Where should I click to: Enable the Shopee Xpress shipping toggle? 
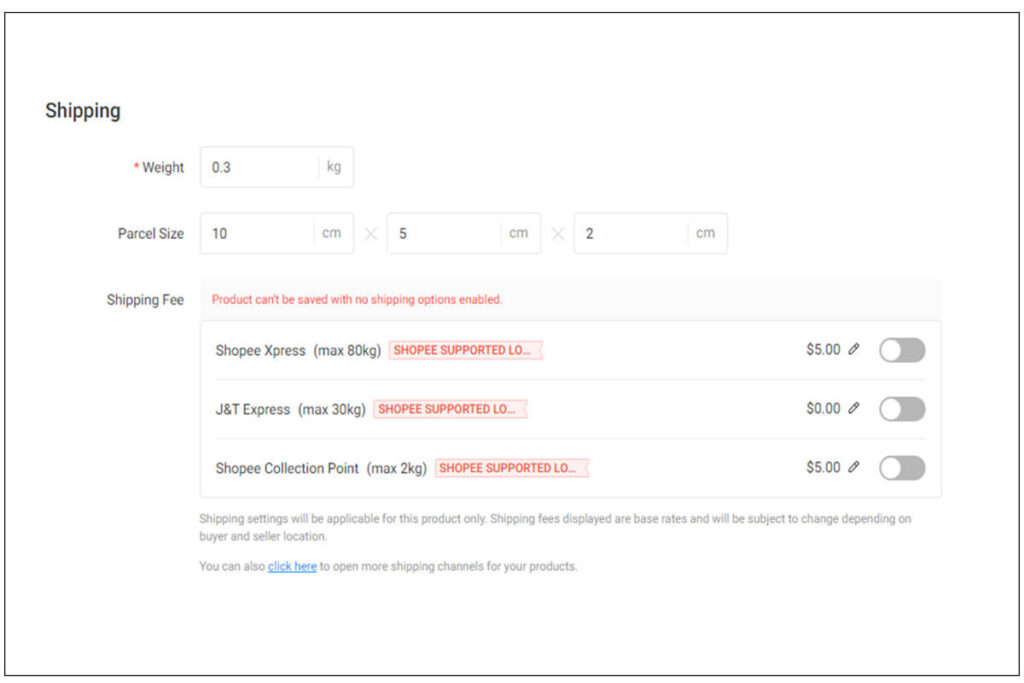901,350
